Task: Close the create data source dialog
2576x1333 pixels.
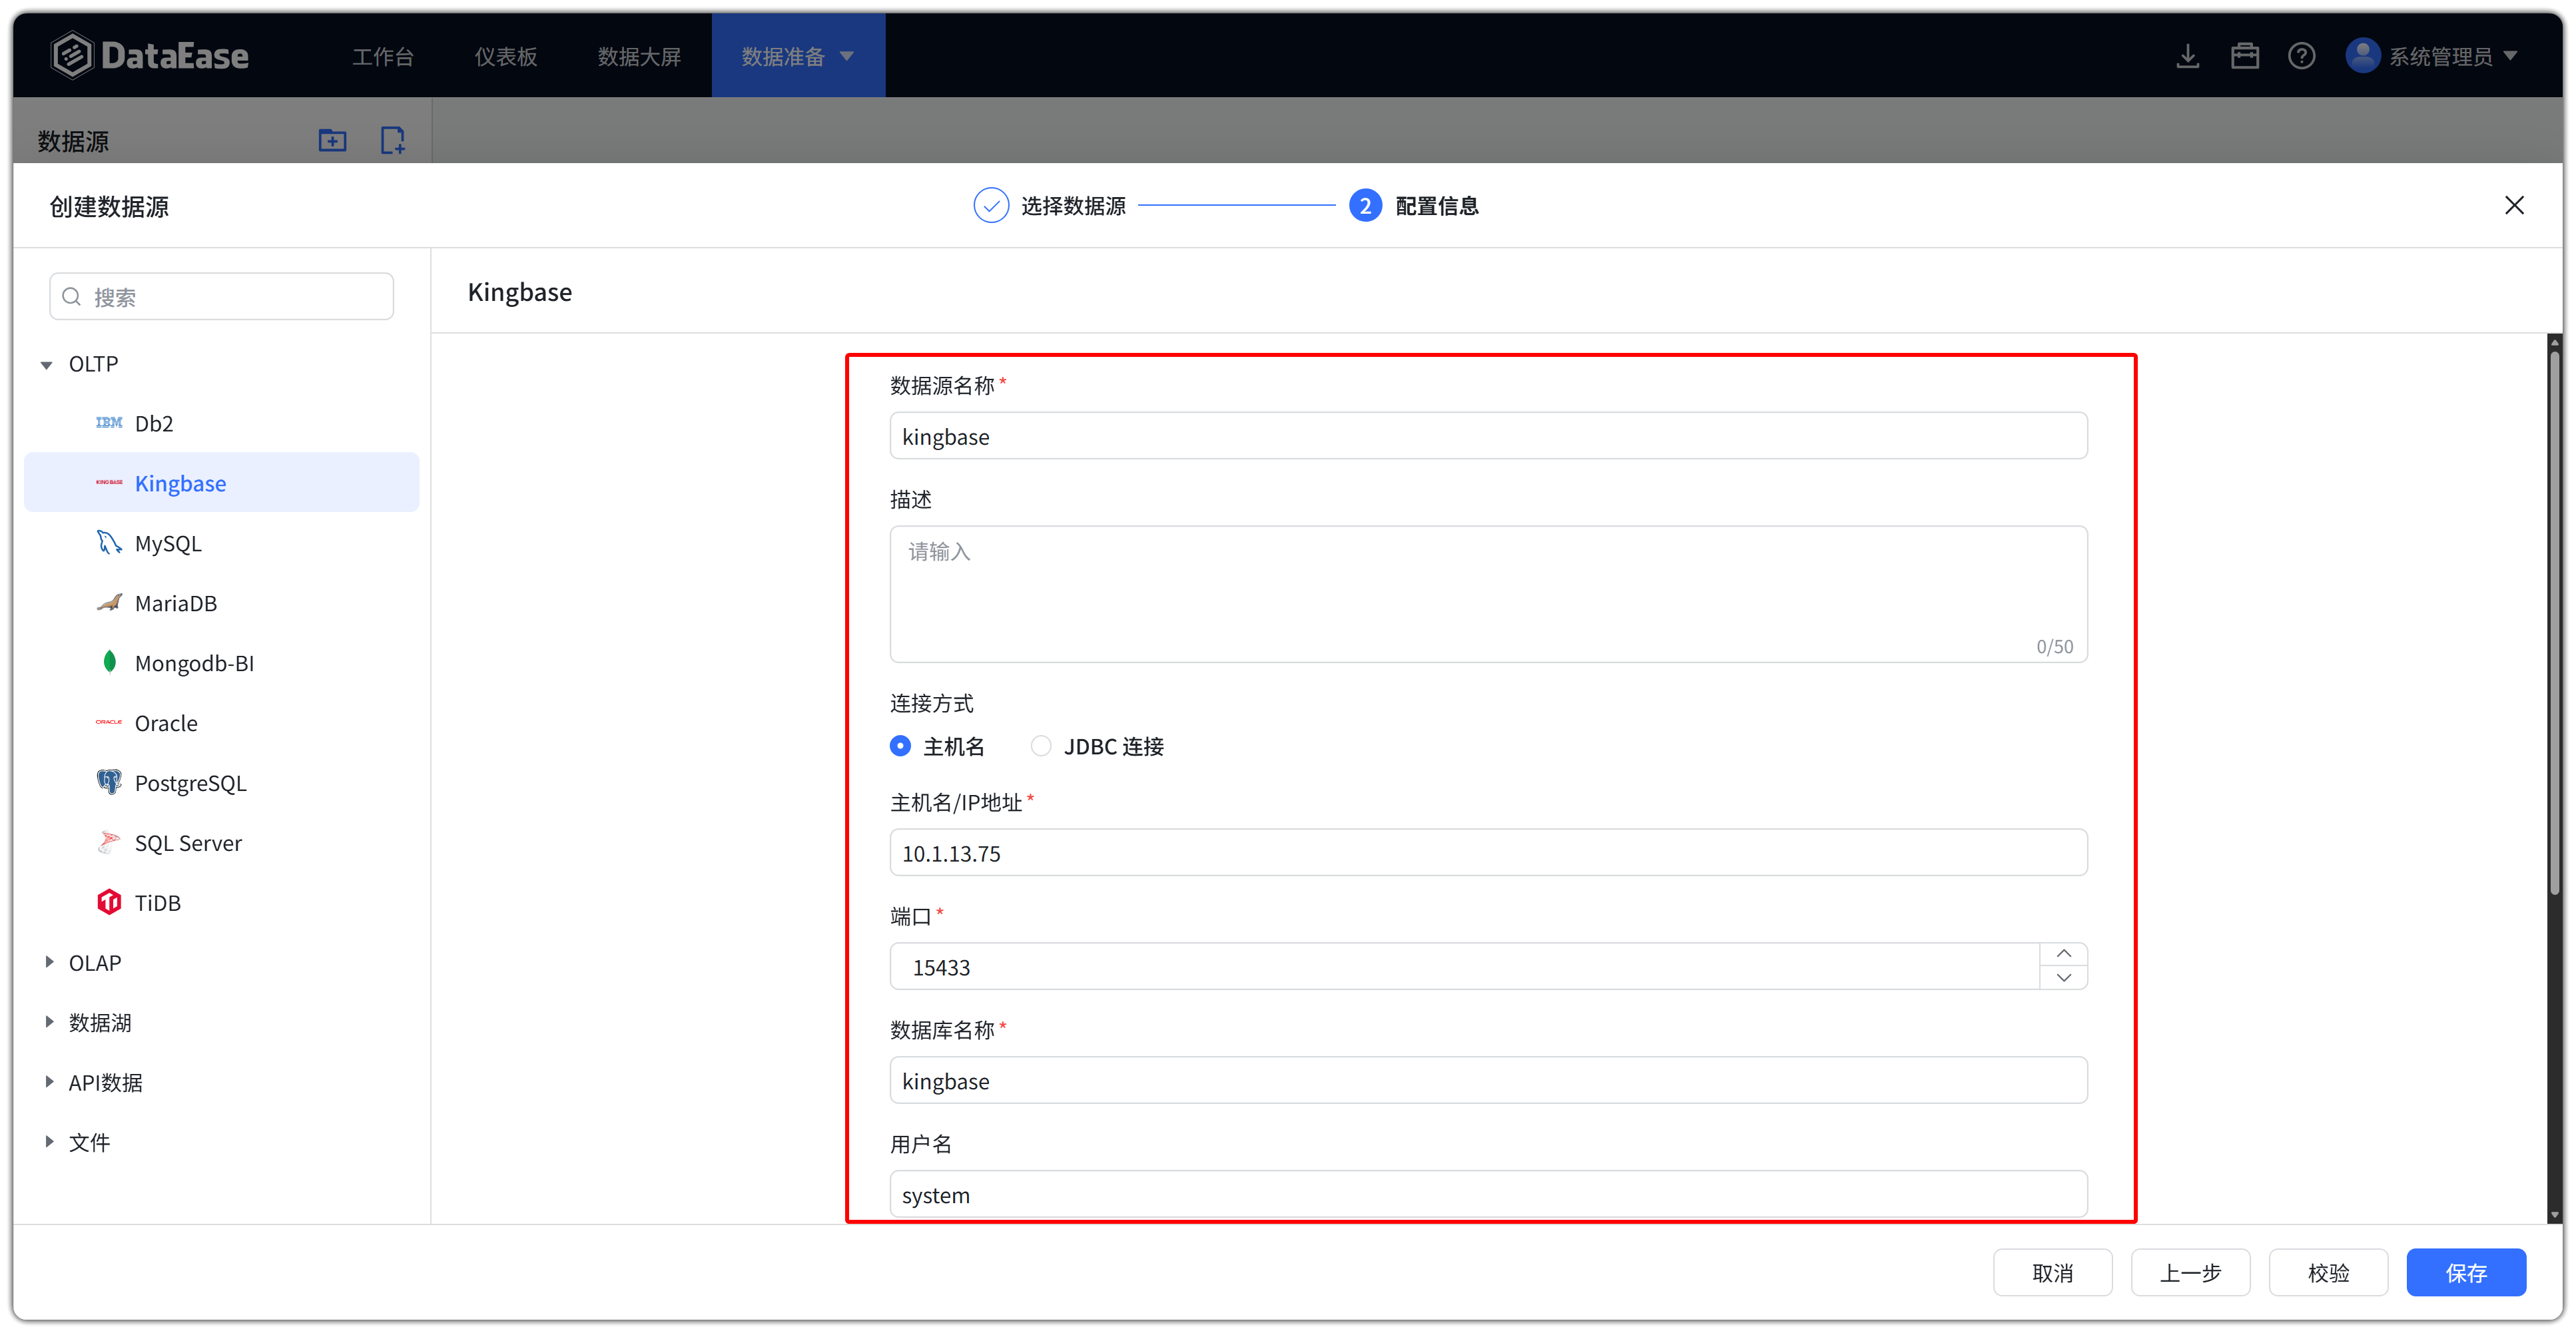Action: 2514,205
